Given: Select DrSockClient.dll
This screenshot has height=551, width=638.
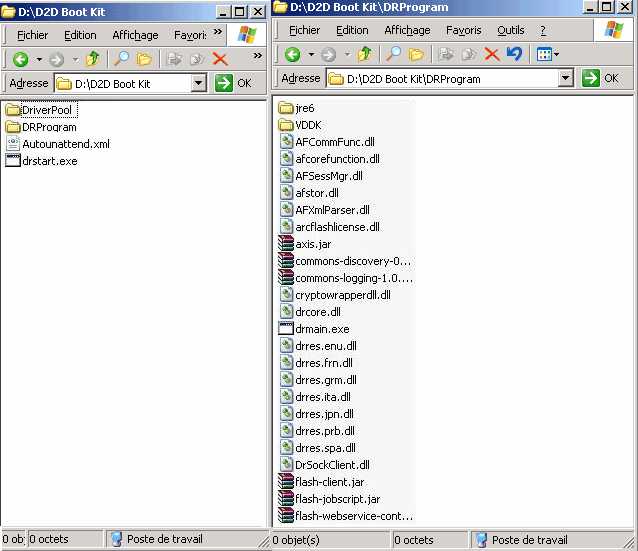Looking at the screenshot, I should (x=325, y=465).
